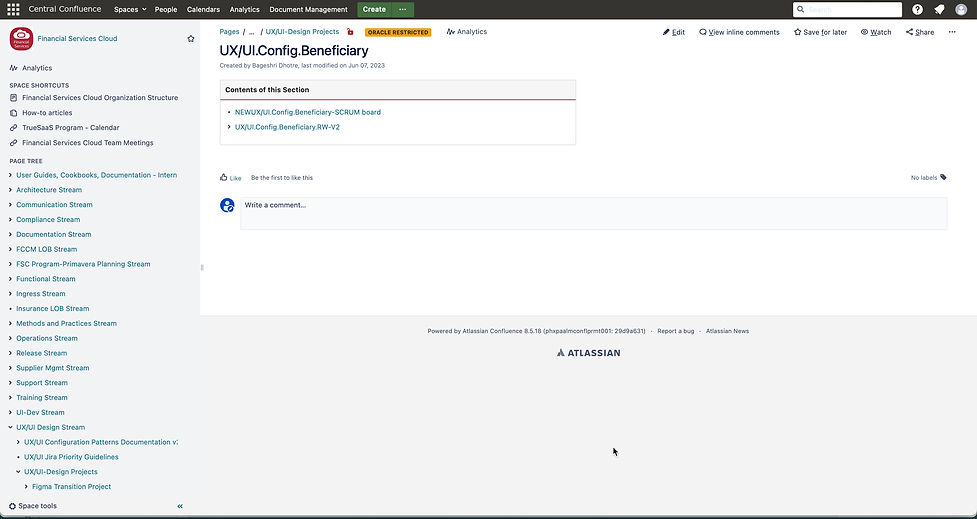Expand User Guides, Cookbooks, Documentation tree node
The image size is (977, 519).
(11, 175)
